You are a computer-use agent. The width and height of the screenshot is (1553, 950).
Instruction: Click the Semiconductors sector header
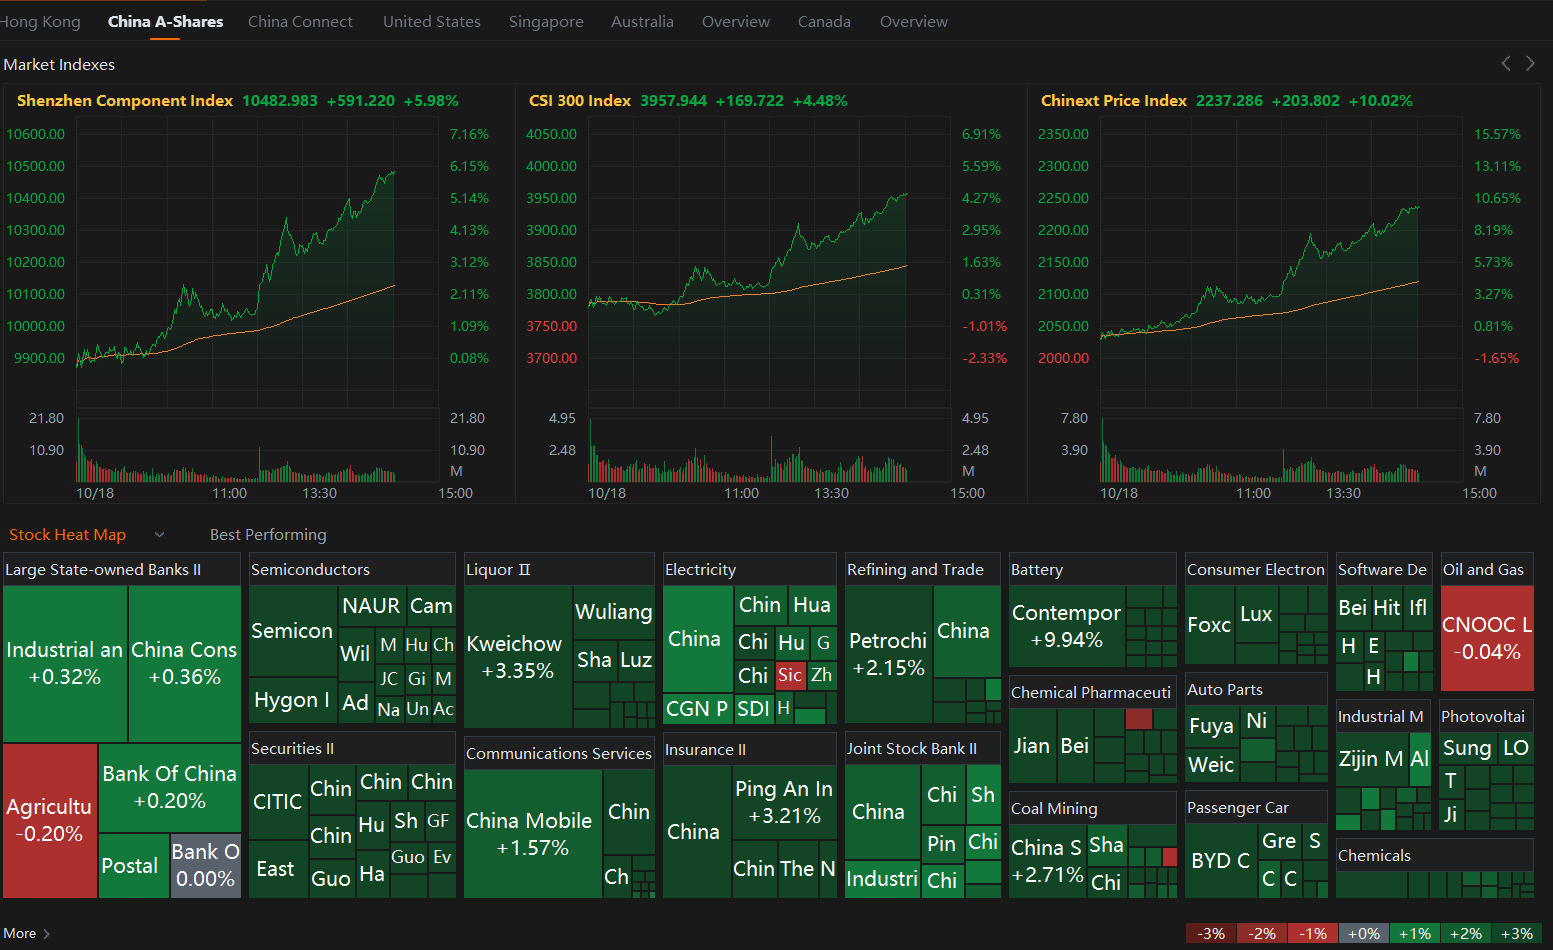[x=310, y=569]
